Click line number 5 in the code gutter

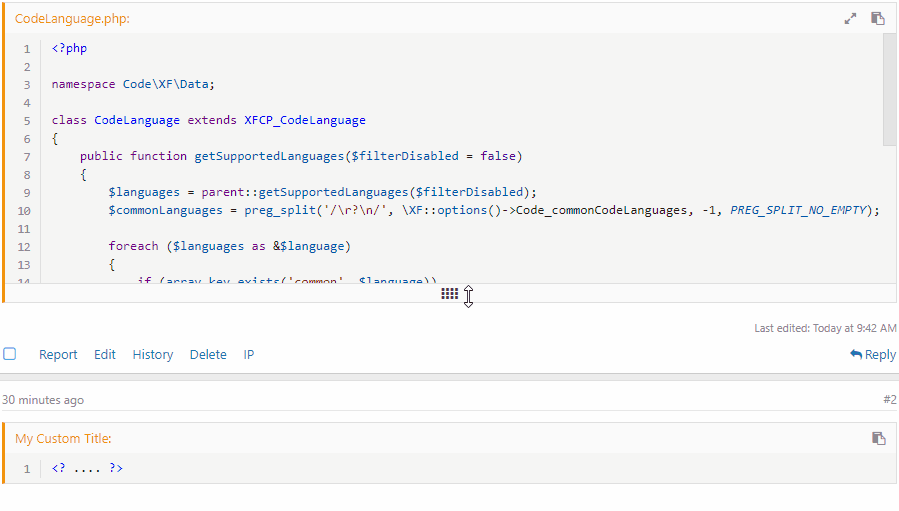click(27, 120)
